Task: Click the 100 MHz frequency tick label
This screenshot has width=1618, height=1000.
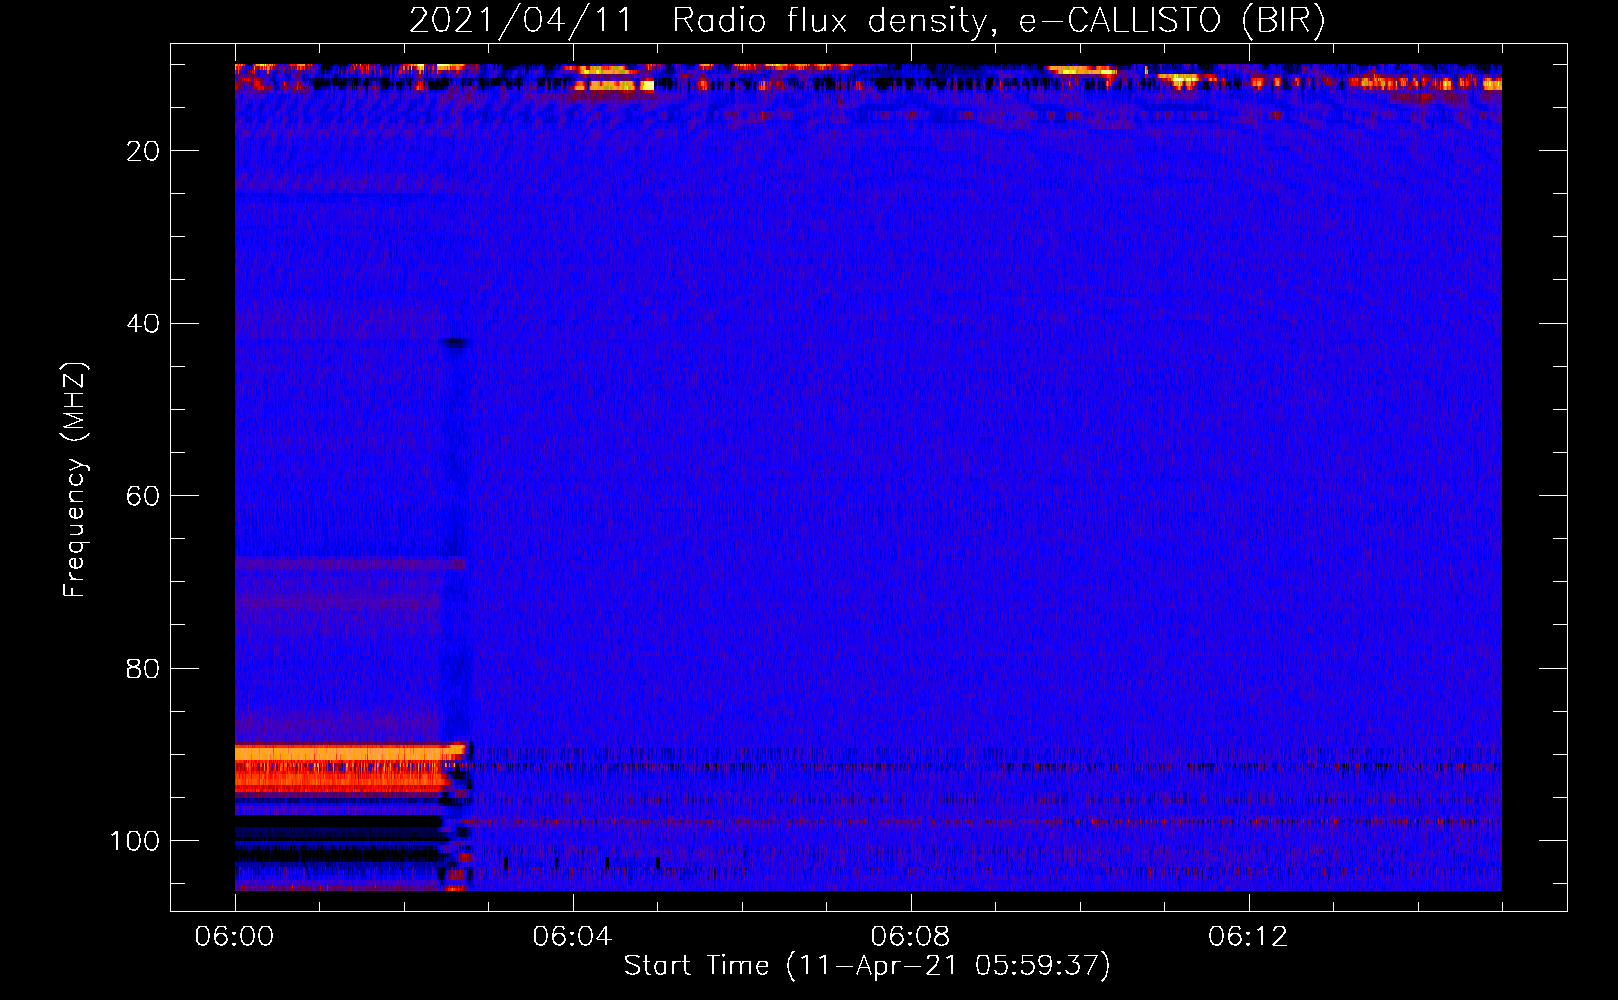Action: 135,841
